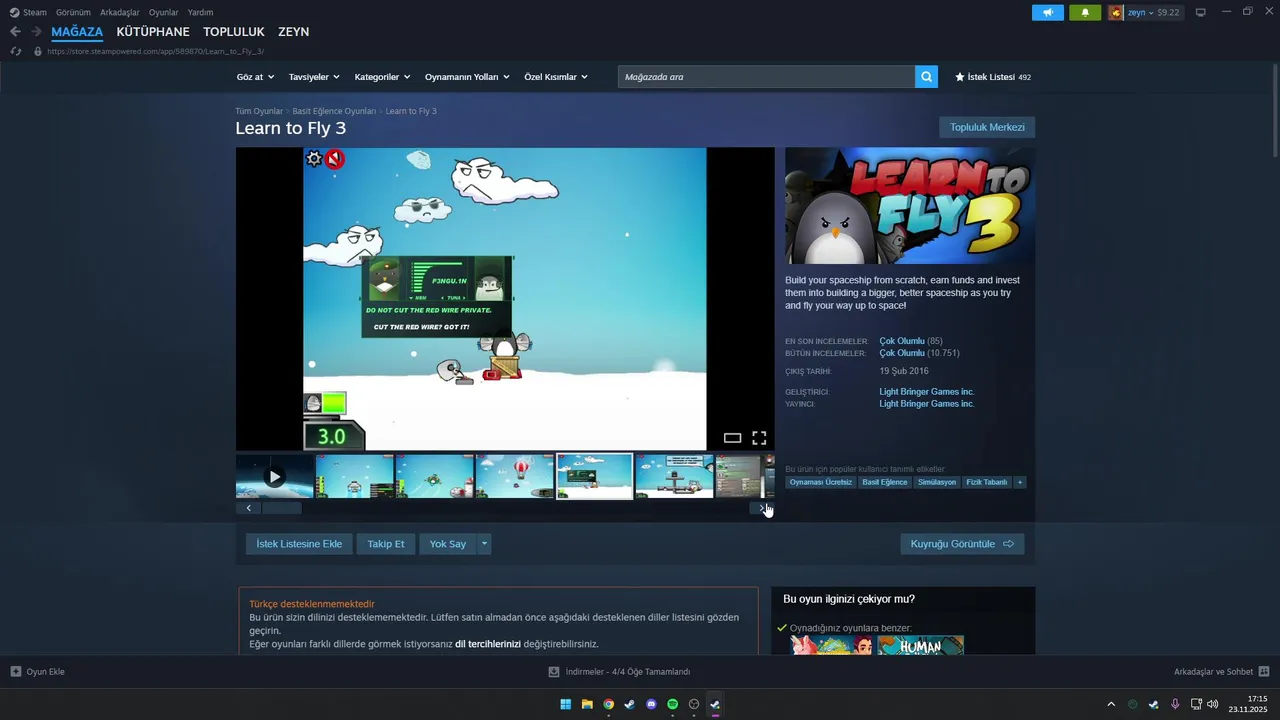This screenshot has height=720, width=1280.
Task: Click Oyun Ekle plus icon
Action: coord(16,672)
